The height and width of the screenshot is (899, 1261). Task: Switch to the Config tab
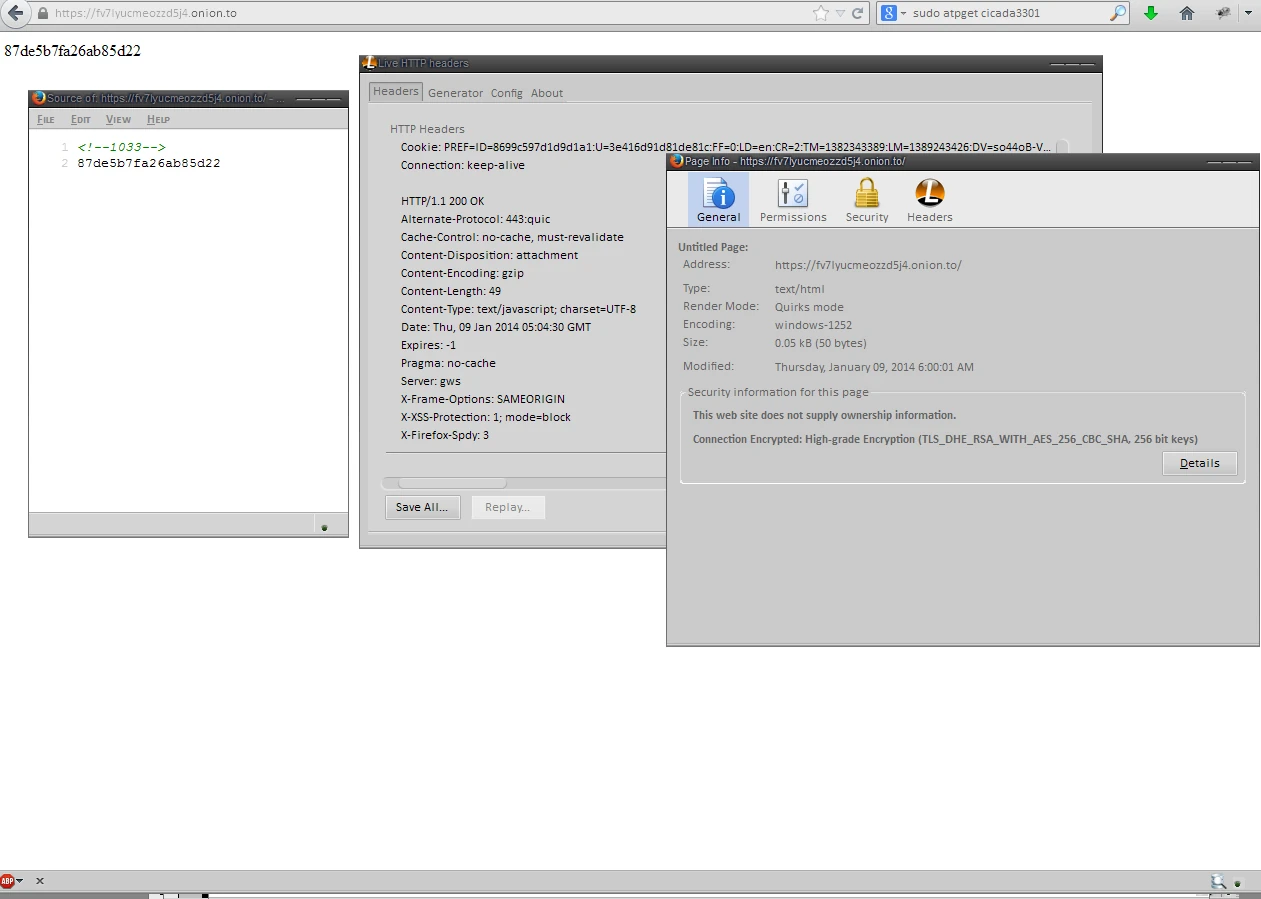(x=507, y=93)
